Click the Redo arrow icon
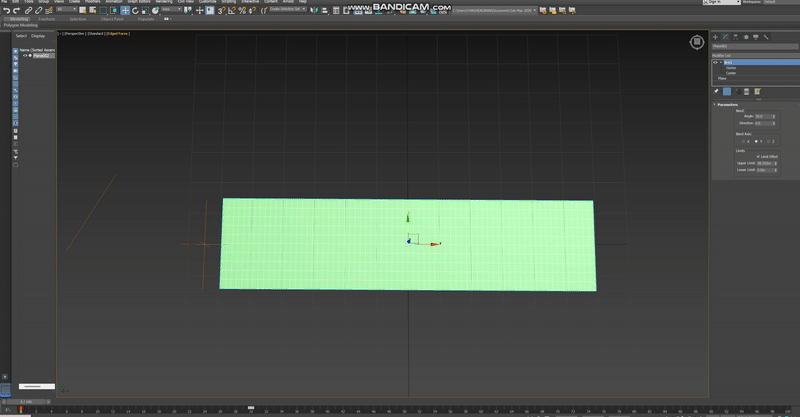Screen dimensions: 800x417 coord(16,10)
